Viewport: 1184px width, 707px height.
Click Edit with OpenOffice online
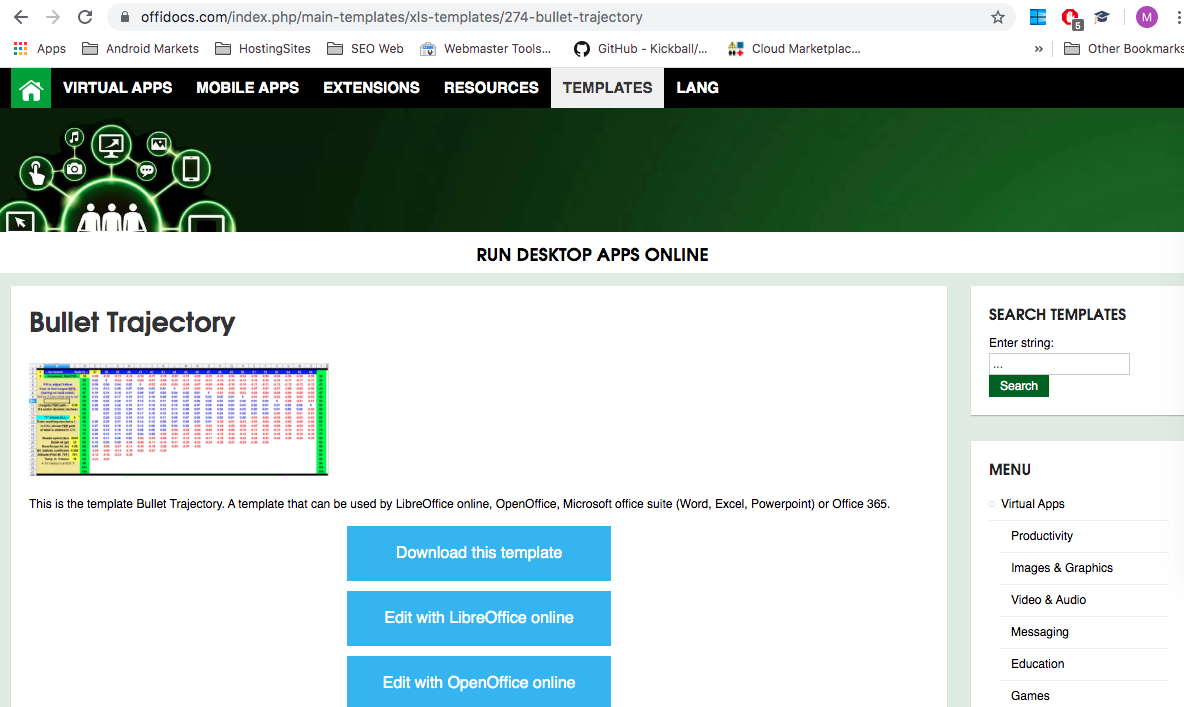[478, 682]
